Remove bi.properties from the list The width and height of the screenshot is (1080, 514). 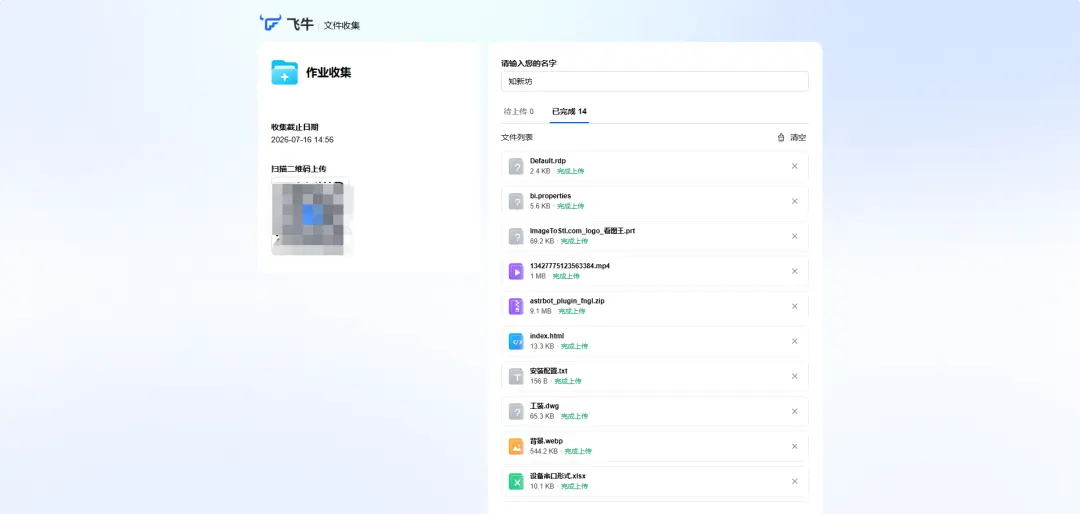pos(794,201)
